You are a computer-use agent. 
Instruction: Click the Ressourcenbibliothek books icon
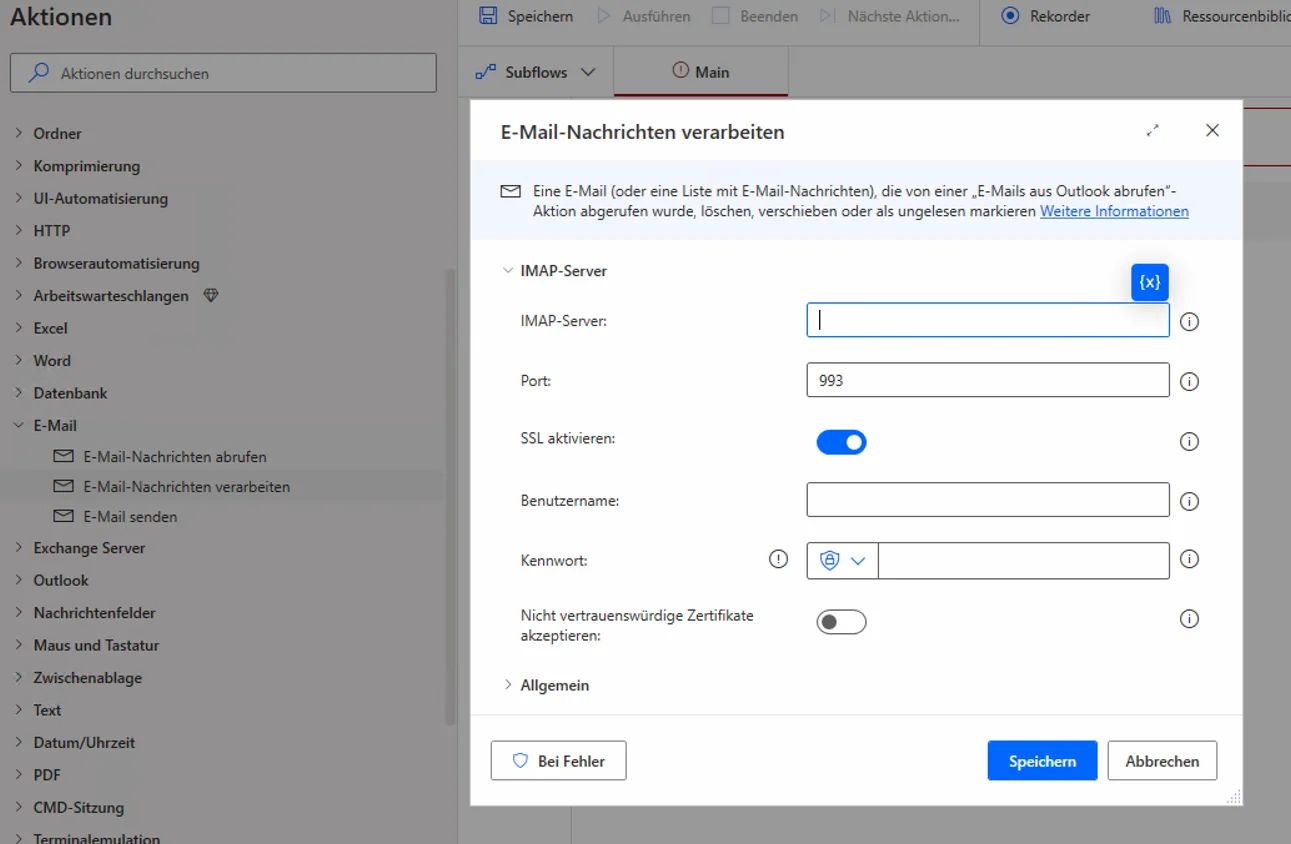click(1162, 16)
